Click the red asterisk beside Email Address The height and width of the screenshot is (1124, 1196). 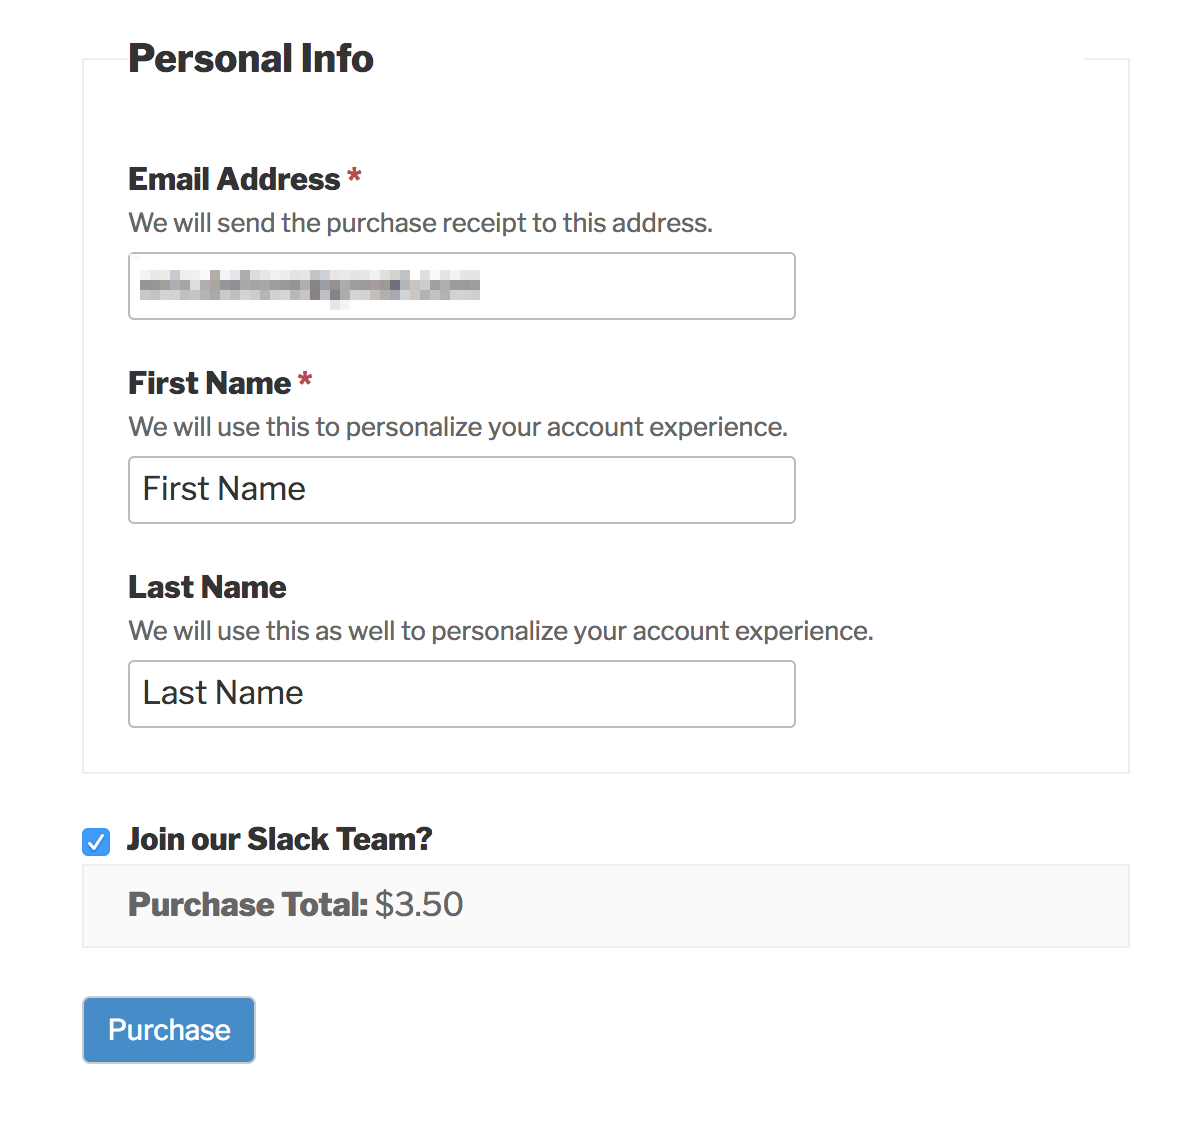(354, 178)
